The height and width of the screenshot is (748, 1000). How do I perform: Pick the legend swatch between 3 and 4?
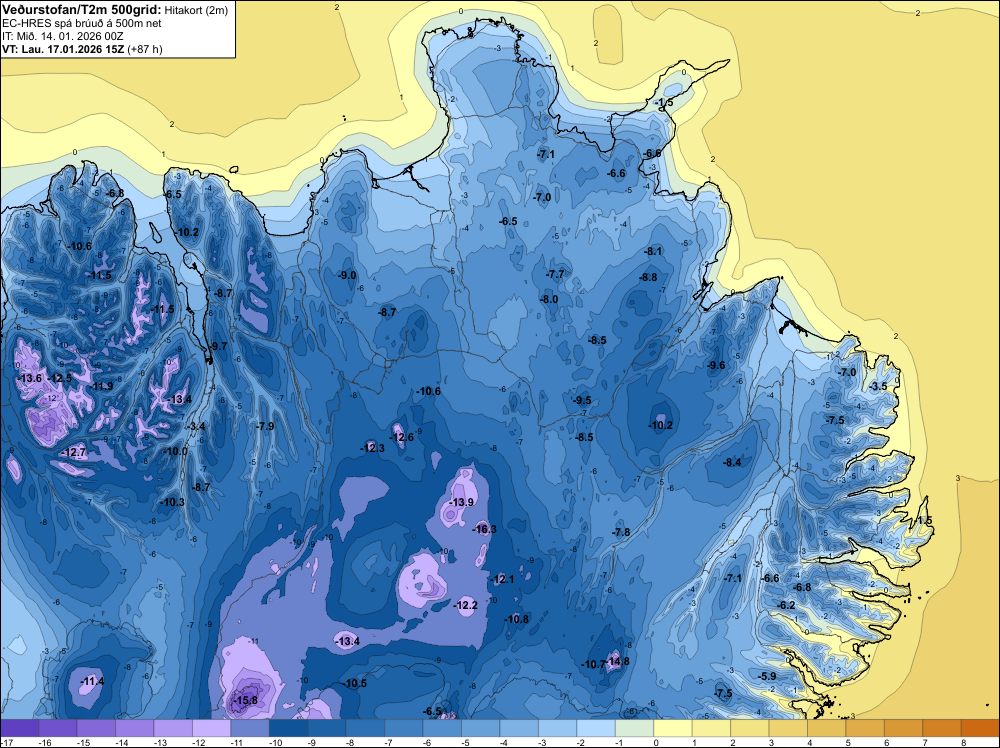[x=788, y=728]
